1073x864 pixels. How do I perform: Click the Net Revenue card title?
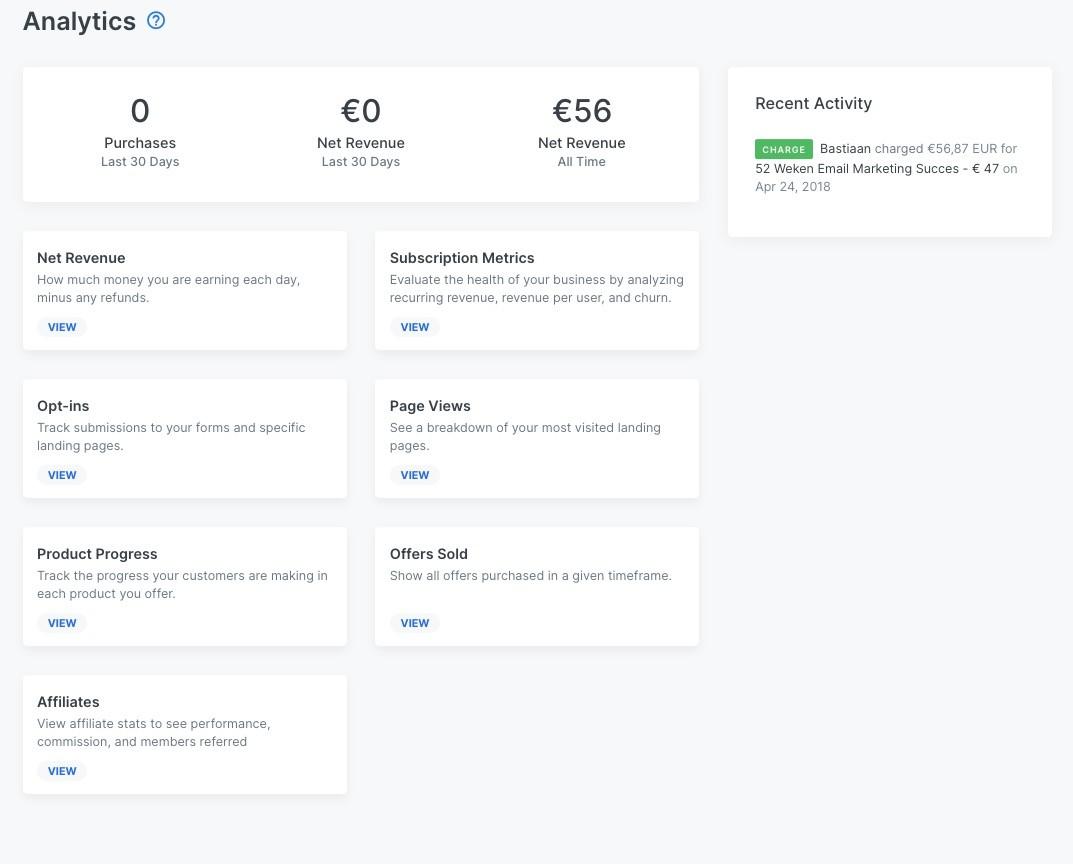click(x=81, y=258)
